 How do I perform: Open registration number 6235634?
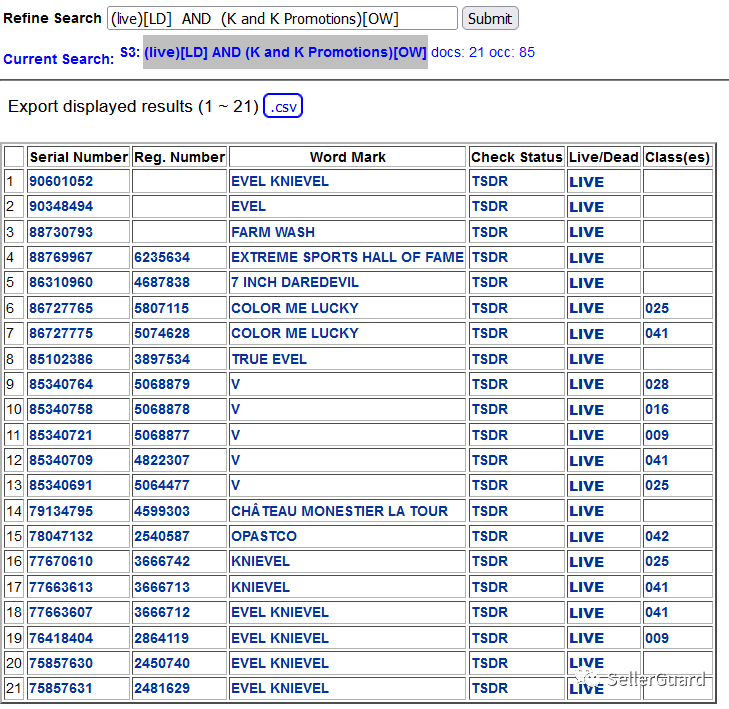(161, 257)
